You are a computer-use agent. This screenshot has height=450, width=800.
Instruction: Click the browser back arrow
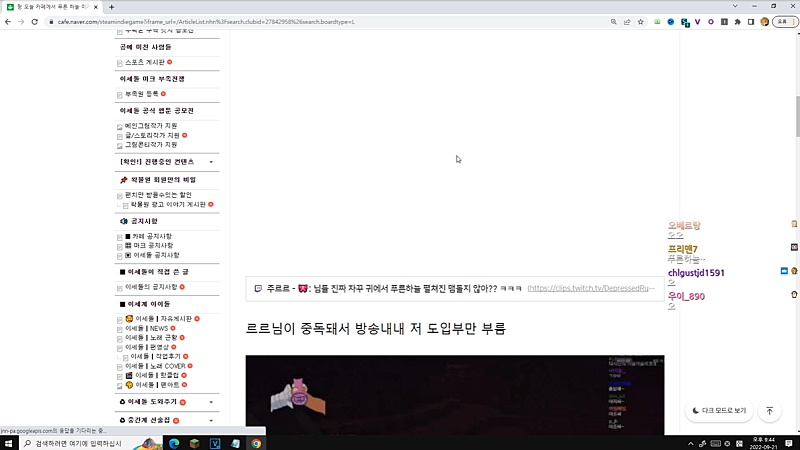pyautogui.click(x=8, y=22)
